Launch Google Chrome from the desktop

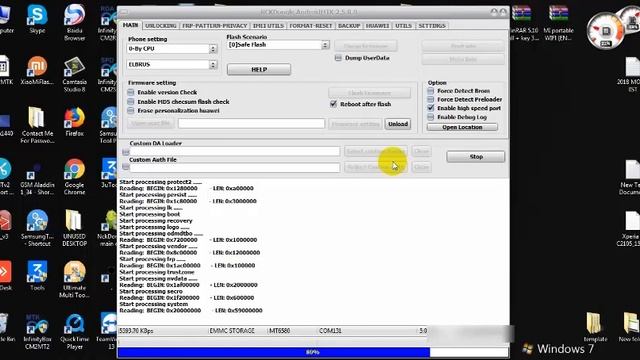click(x=74, y=177)
